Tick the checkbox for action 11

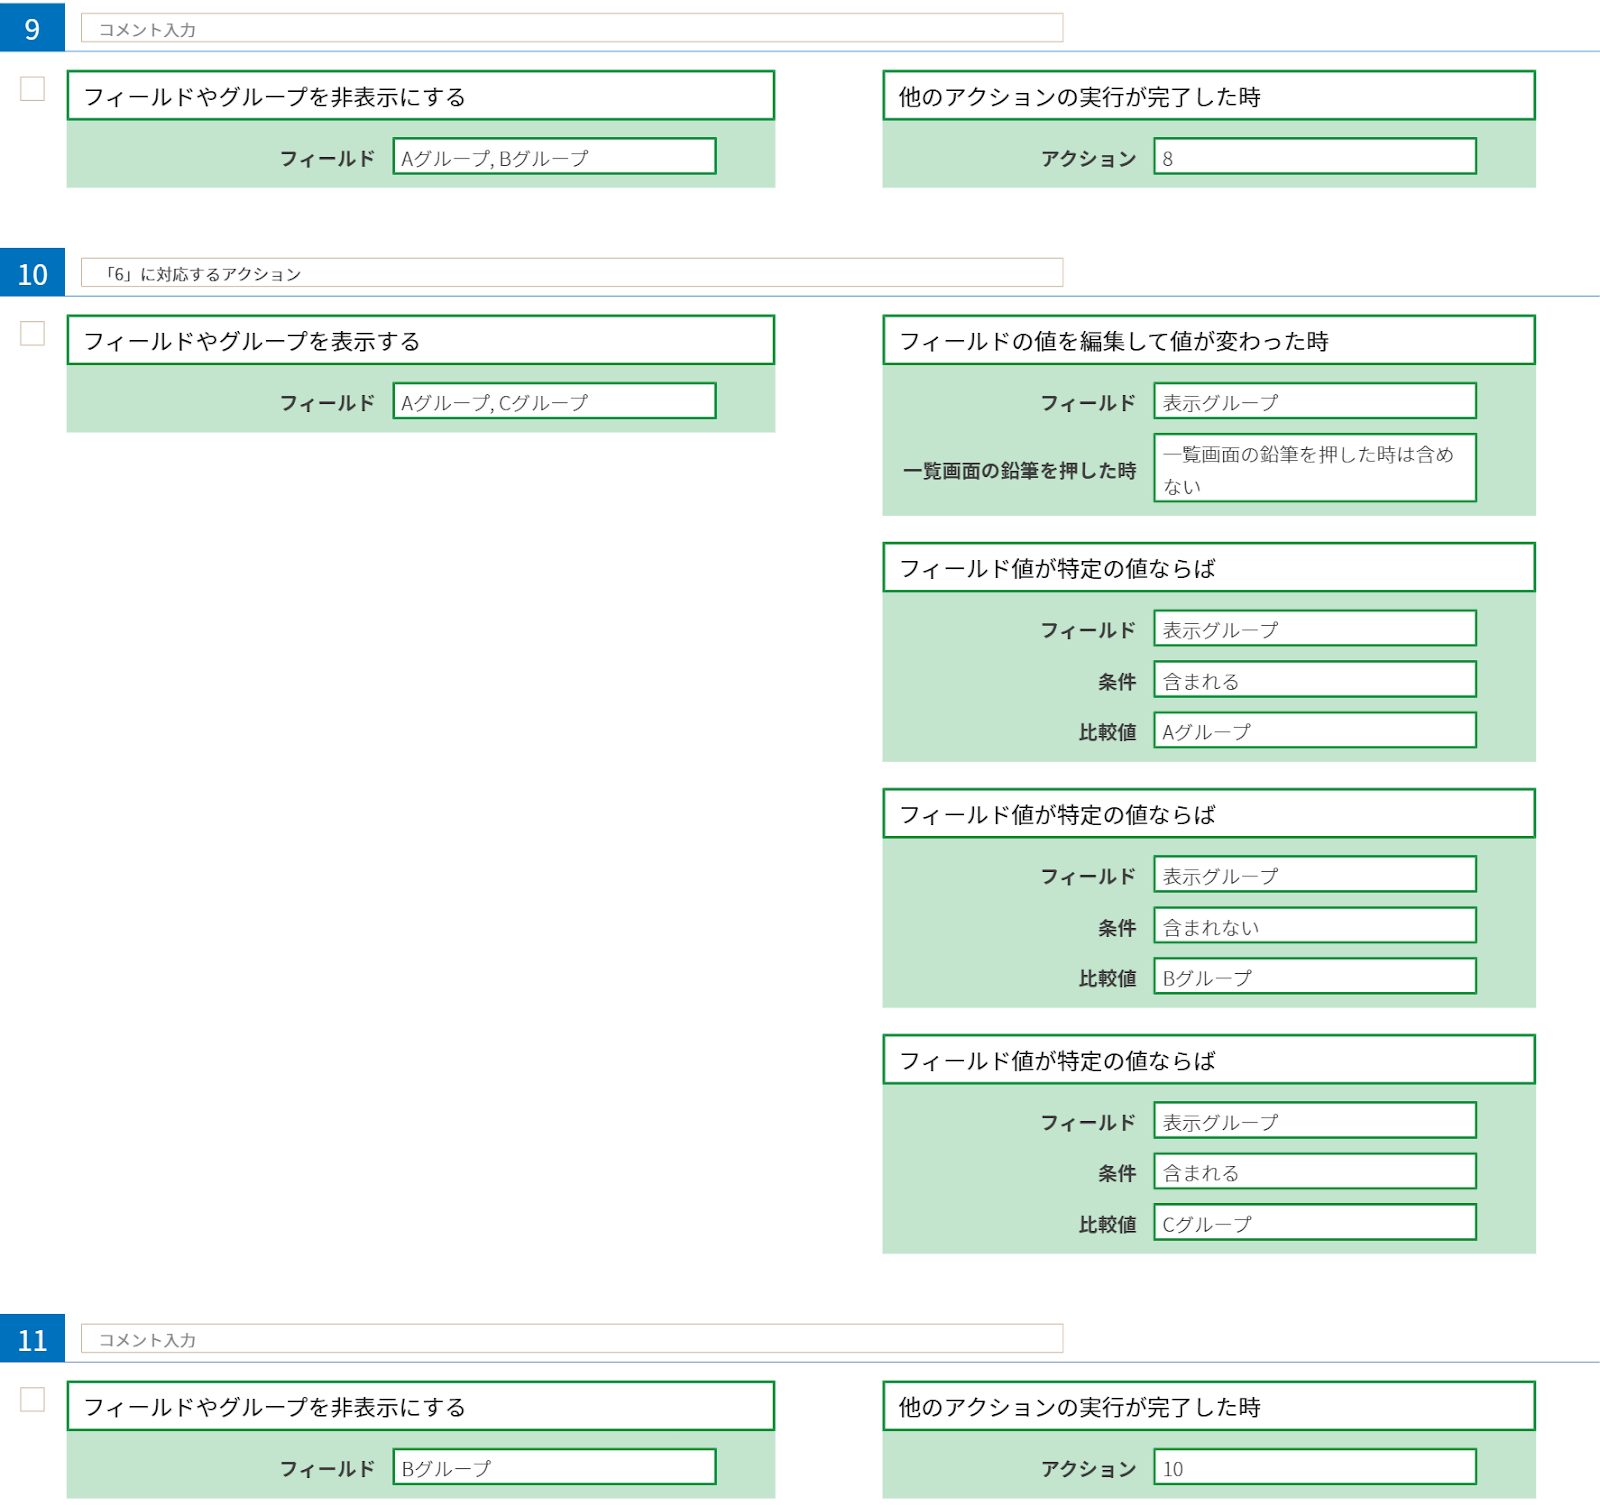coord(32,1399)
